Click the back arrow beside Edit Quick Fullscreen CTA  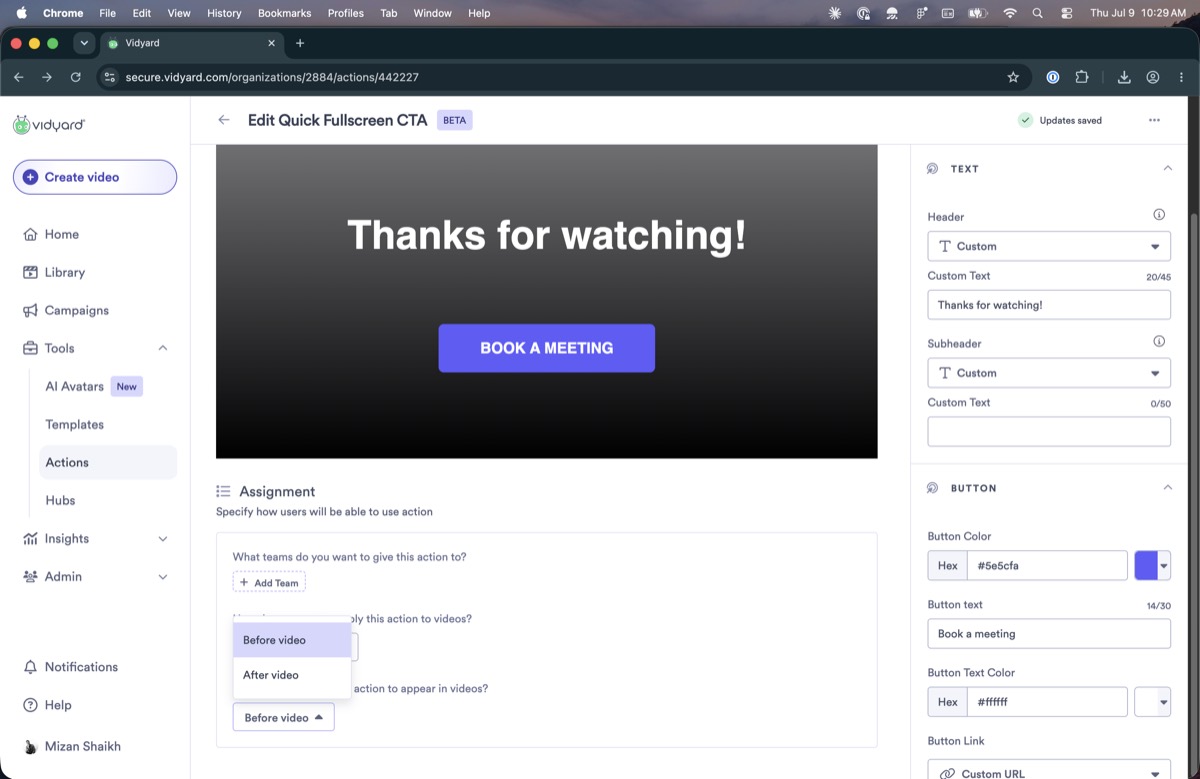pyautogui.click(x=224, y=120)
